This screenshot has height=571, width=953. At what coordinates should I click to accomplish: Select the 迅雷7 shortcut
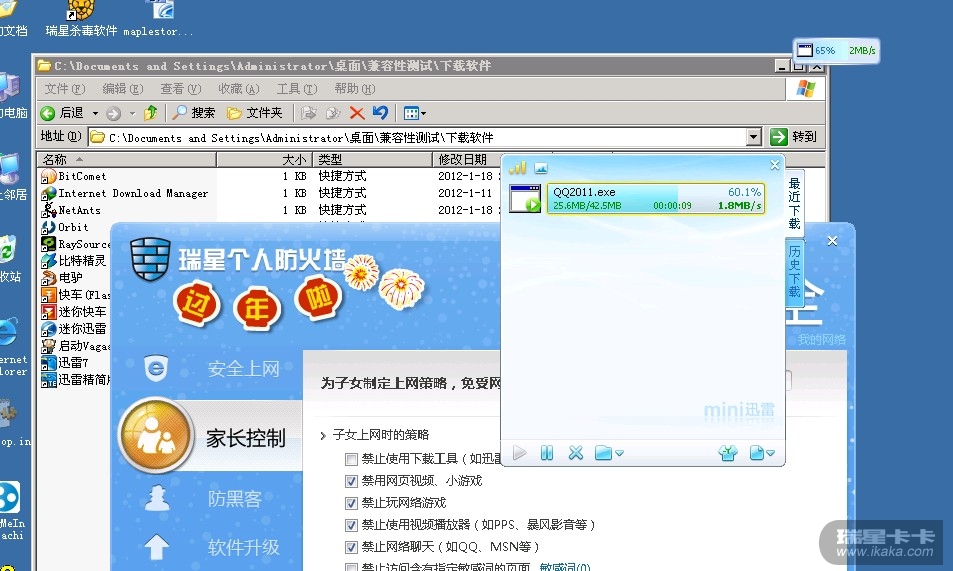(x=64, y=363)
